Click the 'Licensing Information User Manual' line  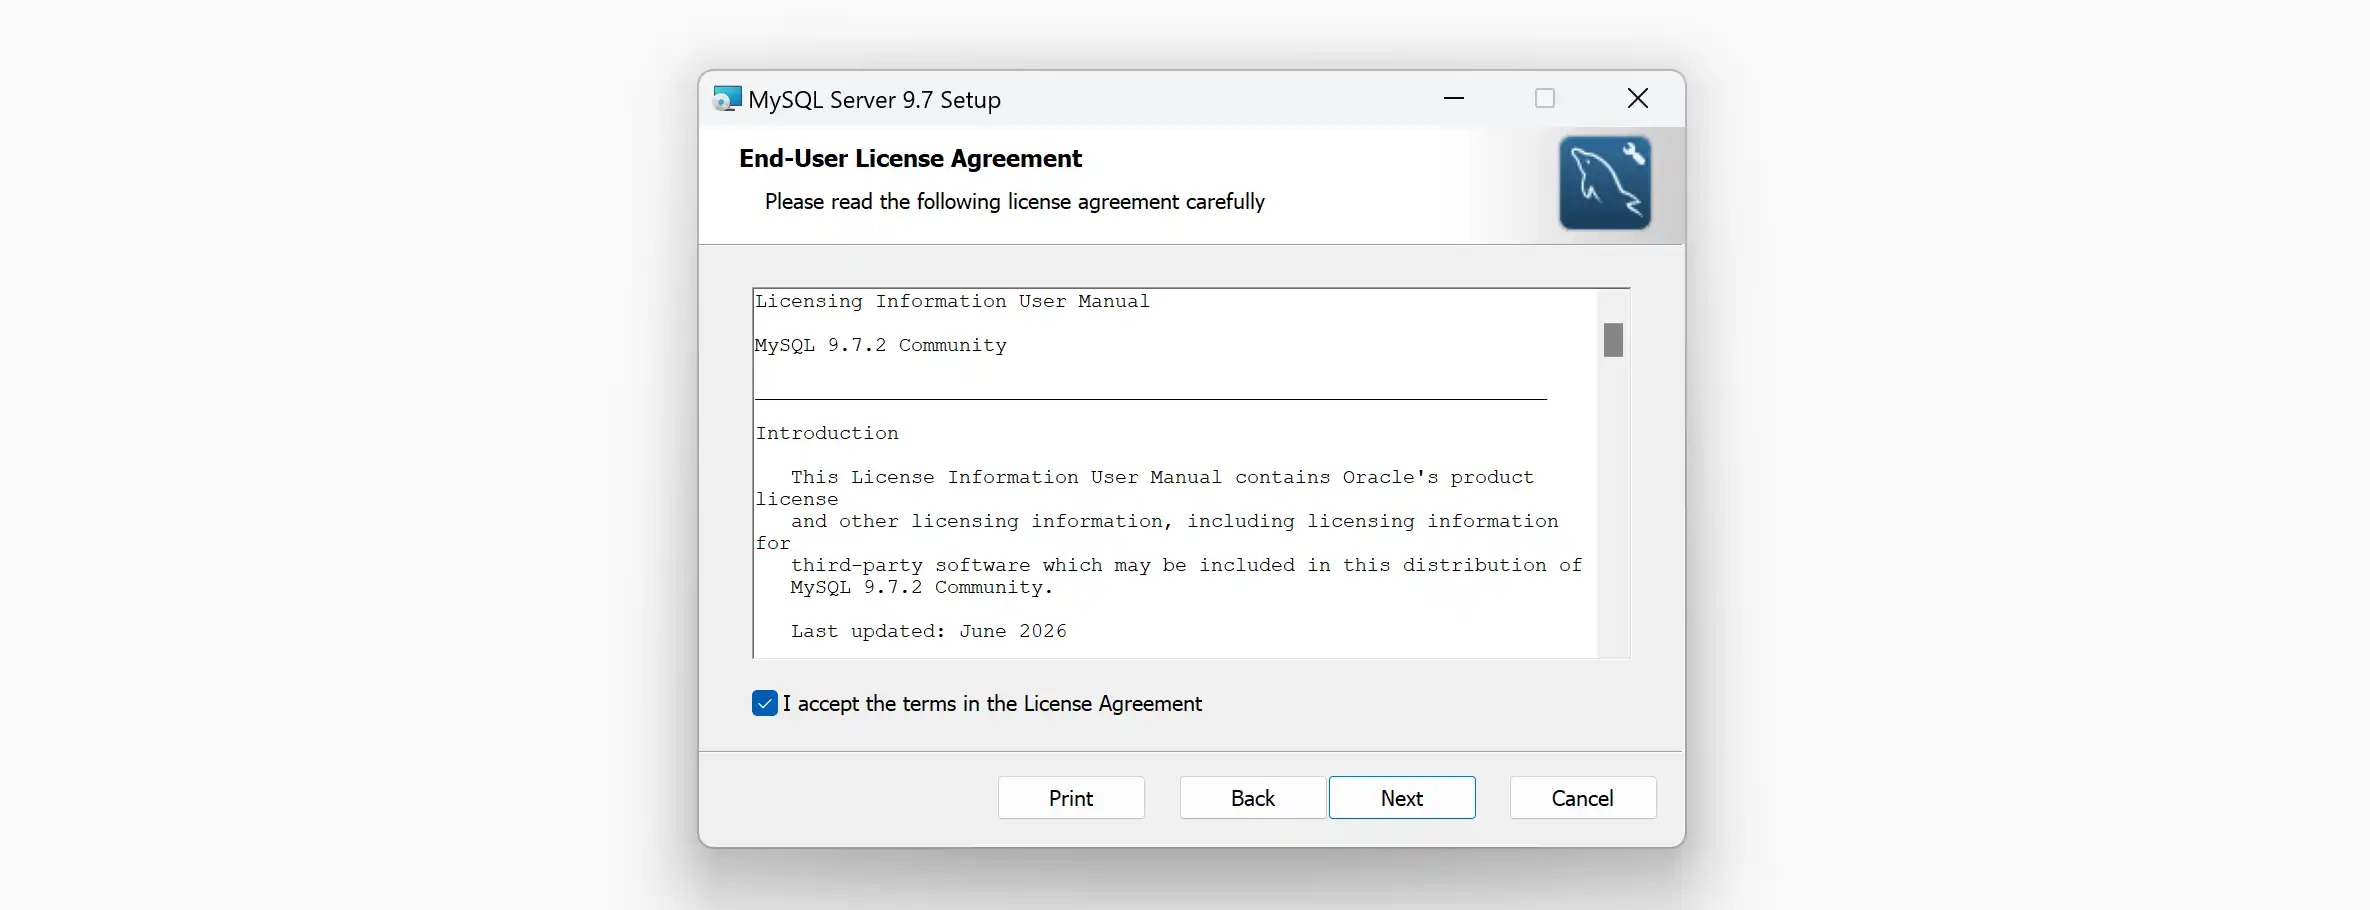coord(952,301)
